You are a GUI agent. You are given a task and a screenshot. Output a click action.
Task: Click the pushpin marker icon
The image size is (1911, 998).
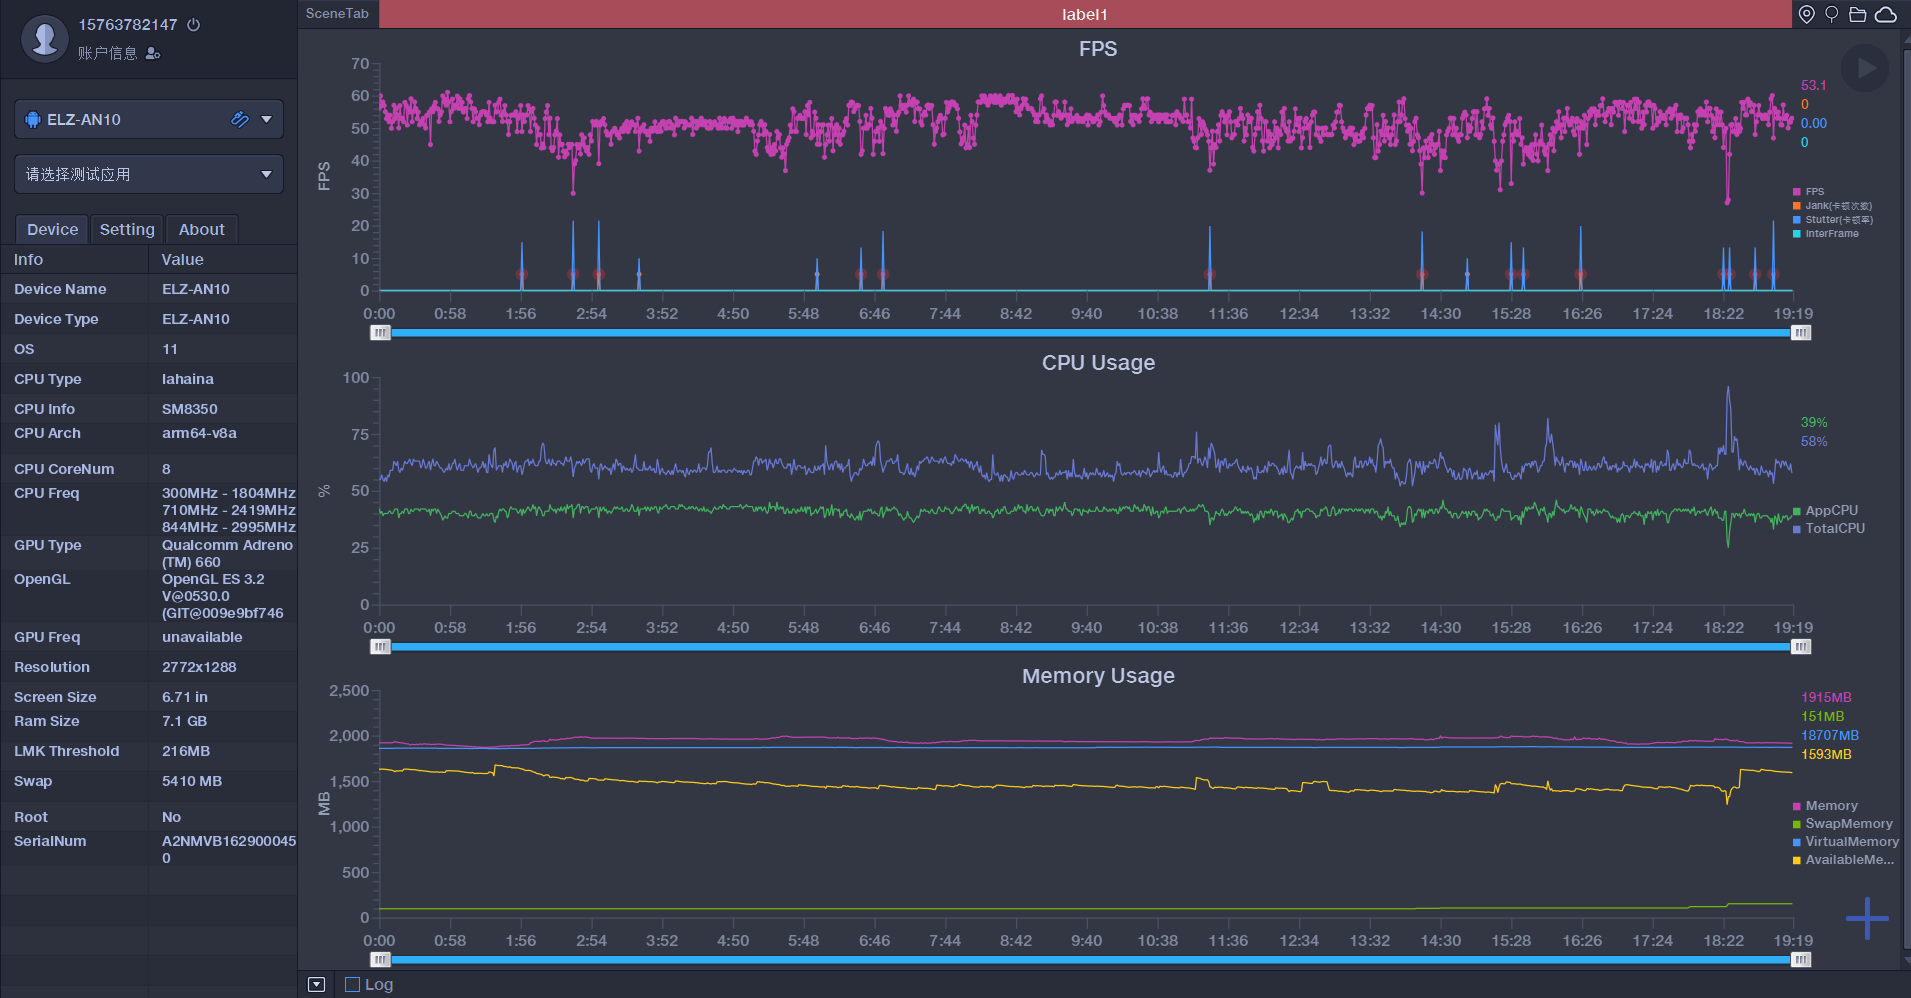pos(1832,14)
